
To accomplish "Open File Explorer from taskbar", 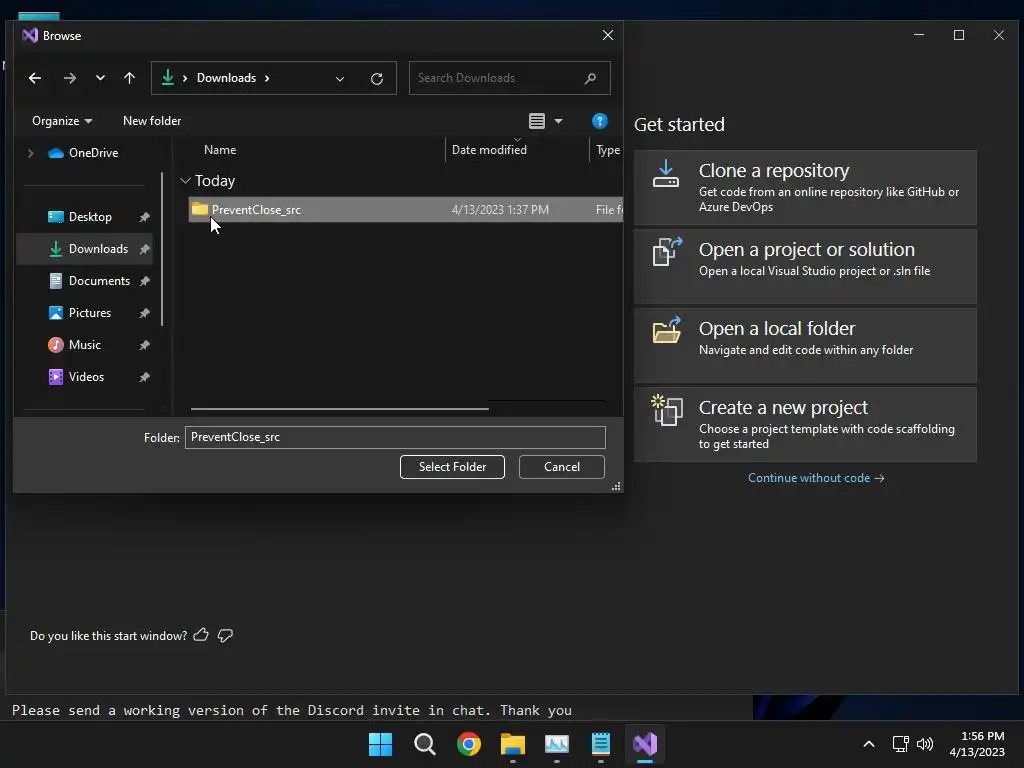I will (513, 744).
